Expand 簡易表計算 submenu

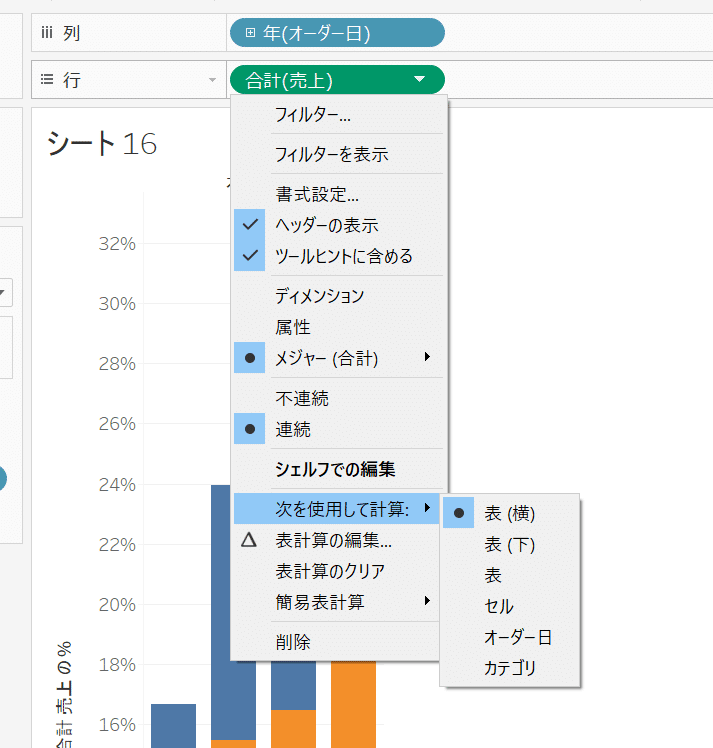pos(337,602)
